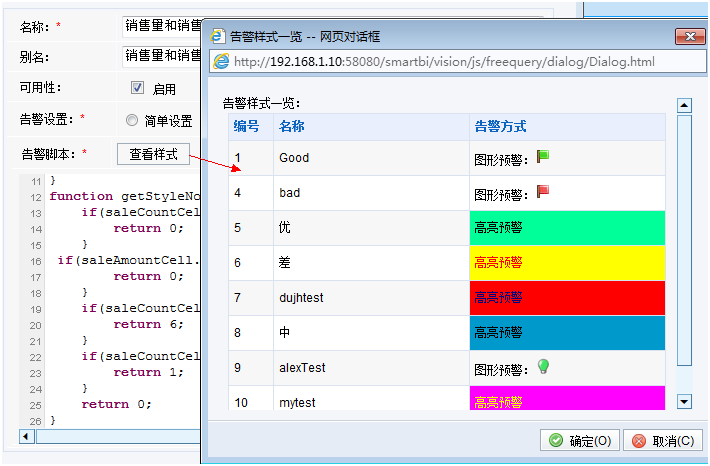Click the IE icon in dialog title bar
The width and height of the screenshot is (710, 466).
tap(218, 36)
